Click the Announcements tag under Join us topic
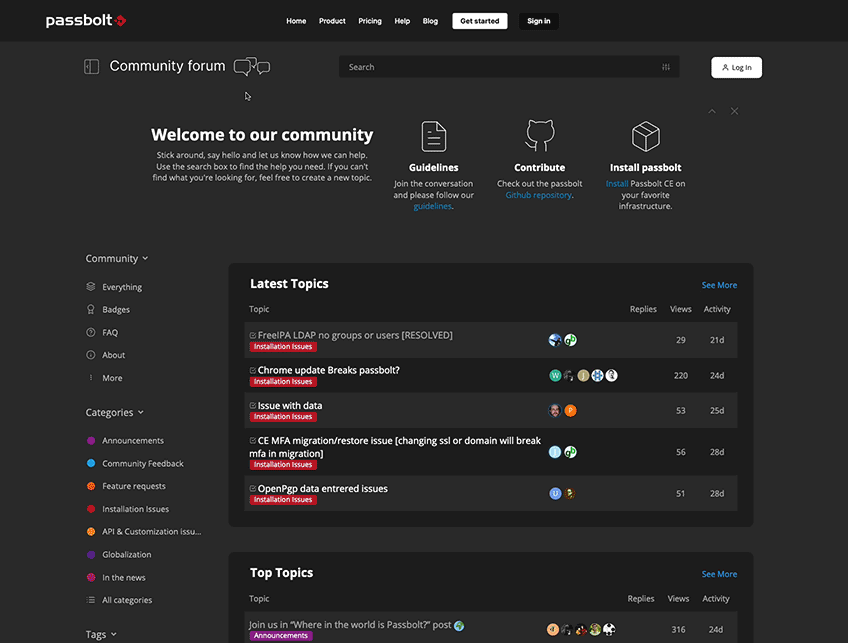The height and width of the screenshot is (643, 848). [x=281, y=636]
